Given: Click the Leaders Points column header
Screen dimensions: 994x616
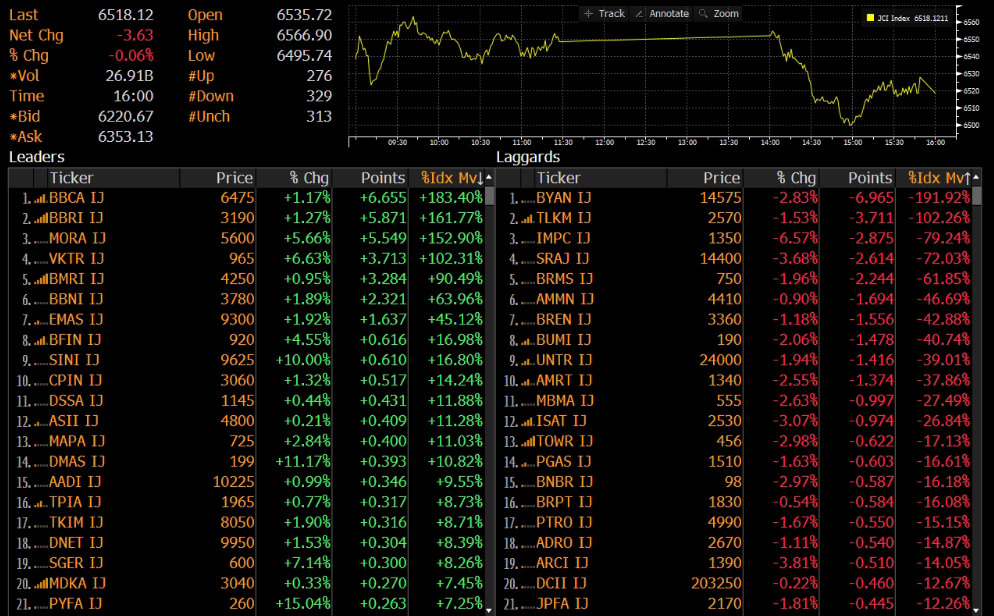Looking at the screenshot, I should coord(382,178).
